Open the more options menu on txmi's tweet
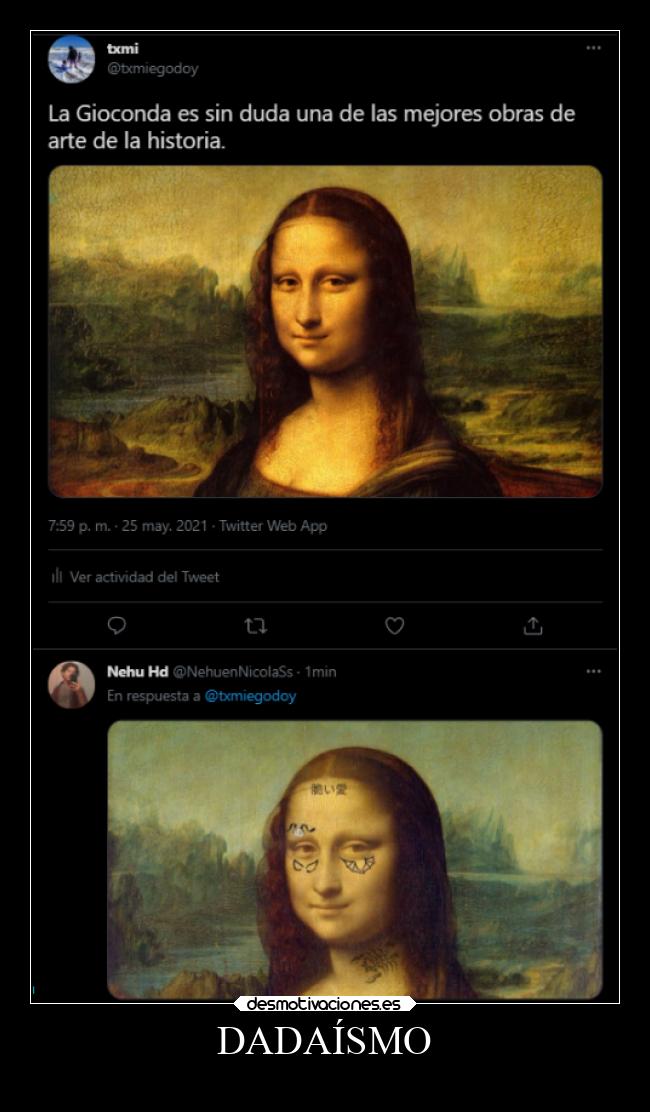This screenshot has height=1112, width=650. (x=593, y=48)
